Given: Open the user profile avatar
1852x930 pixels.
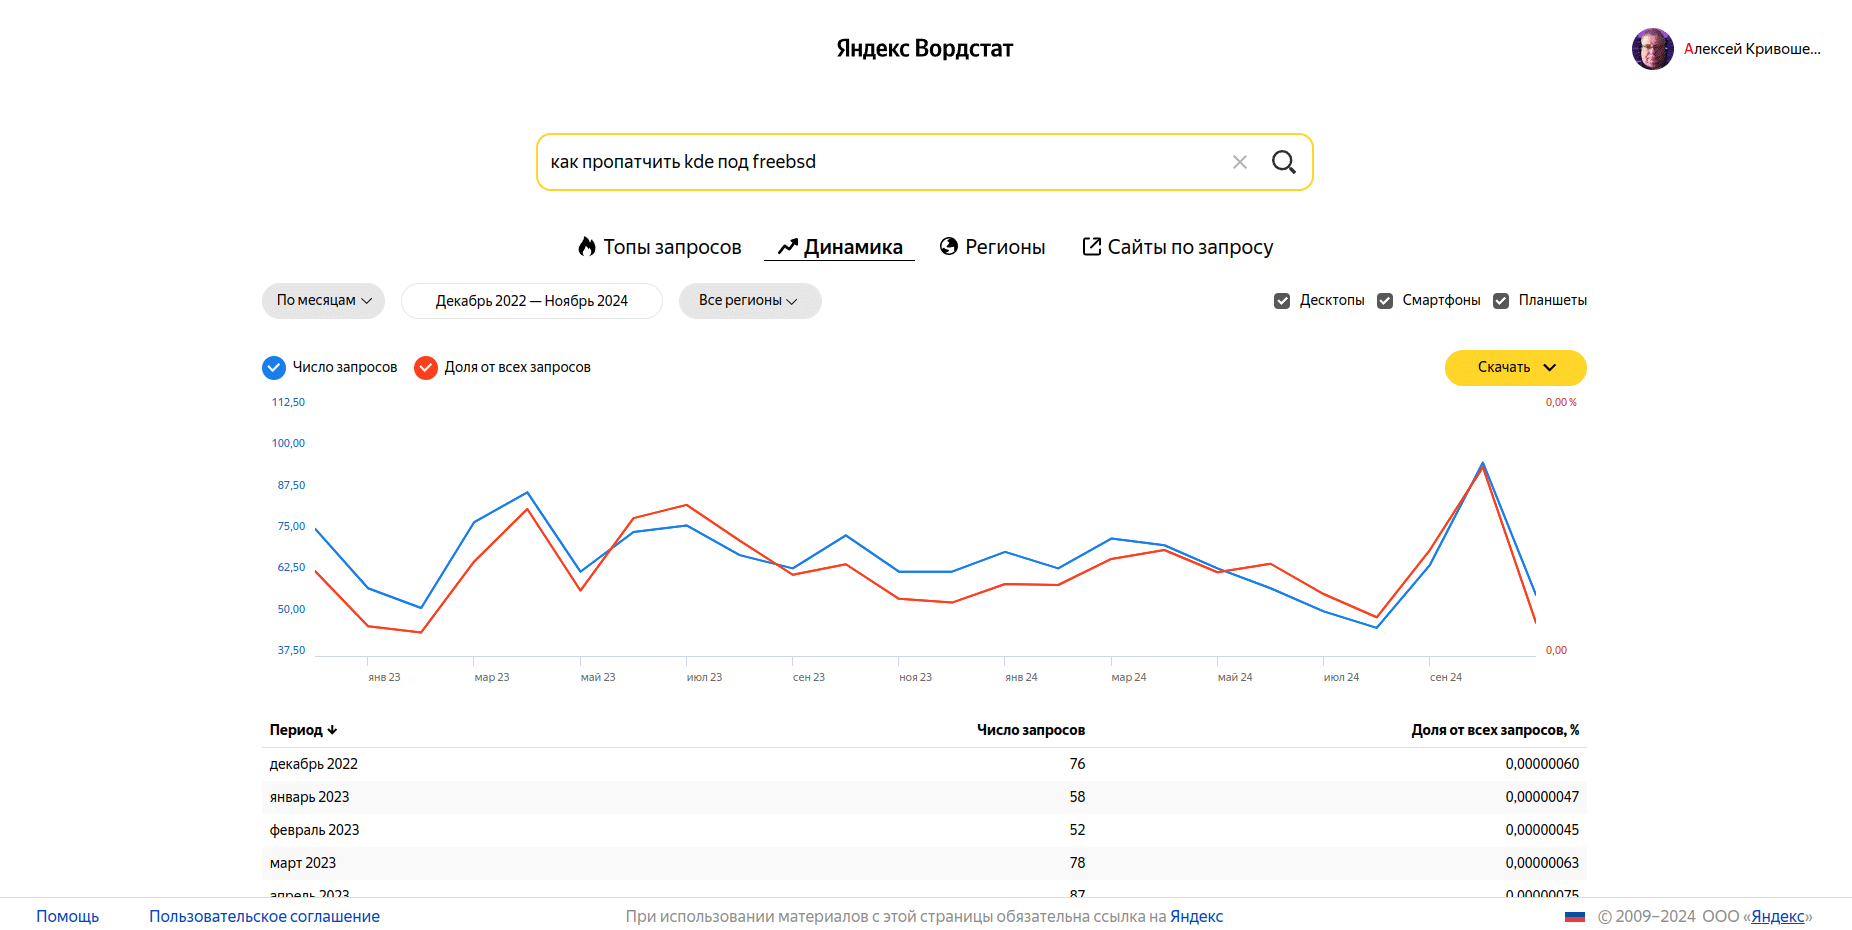Looking at the screenshot, I should click(1653, 49).
